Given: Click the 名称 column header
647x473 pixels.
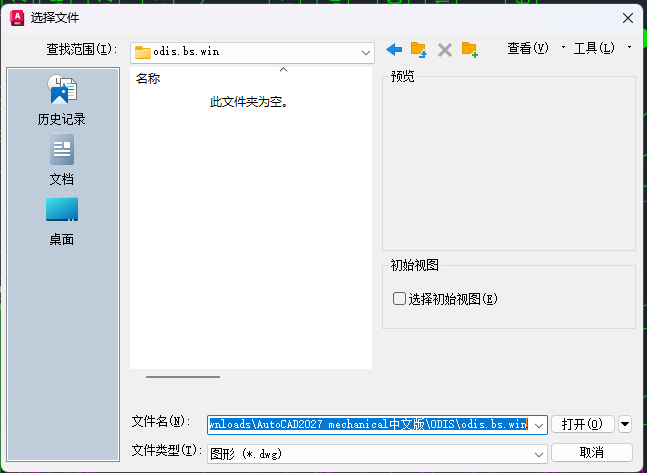Looking at the screenshot, I should click(x=148, y=78).
